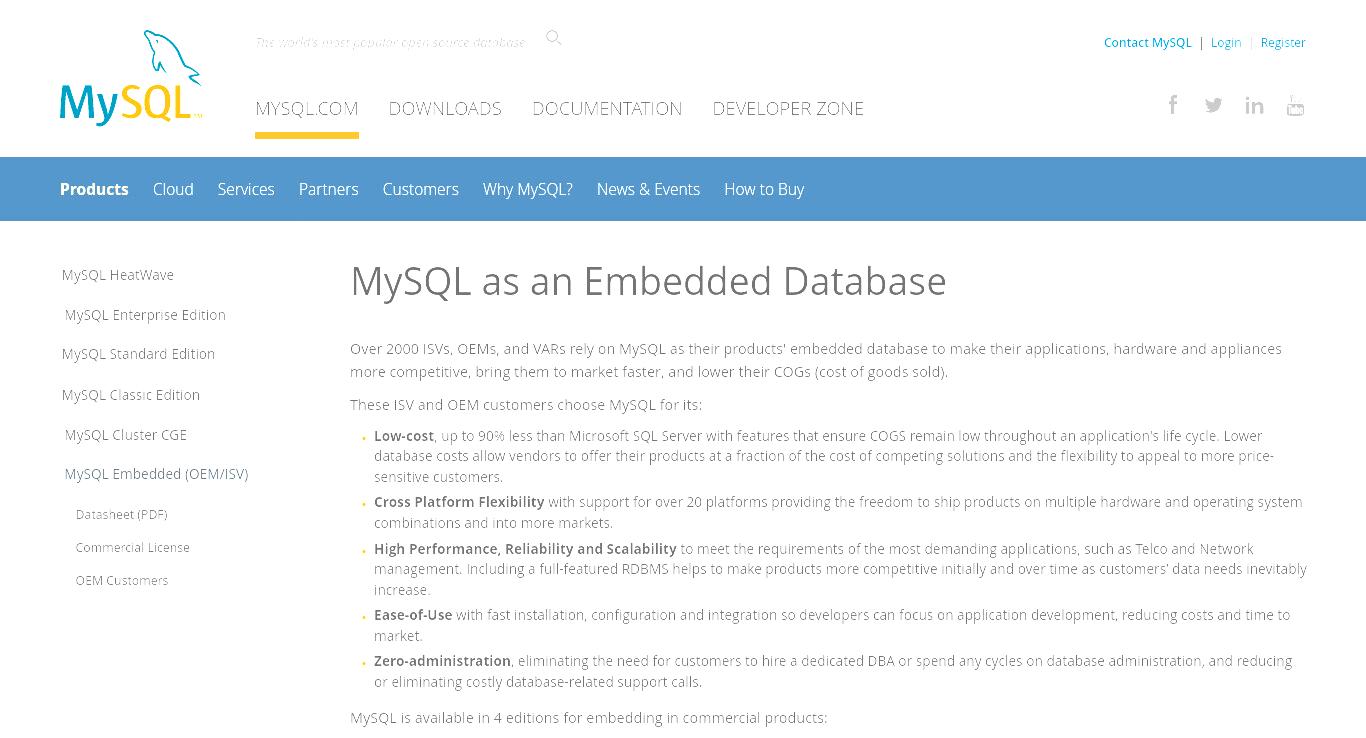Image resolution: width=1366 pixels, height=738 pixels.
Task: Open the DEVELOPER ZONE tab
Action: tap(788, 108)
